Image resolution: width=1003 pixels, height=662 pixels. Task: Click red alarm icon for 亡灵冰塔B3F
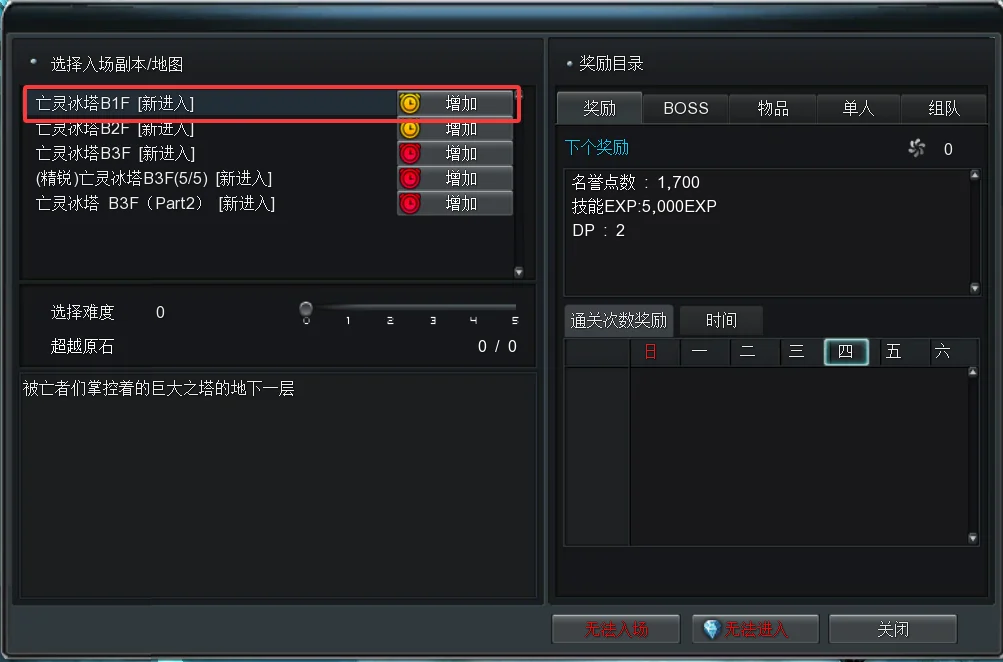410,154
